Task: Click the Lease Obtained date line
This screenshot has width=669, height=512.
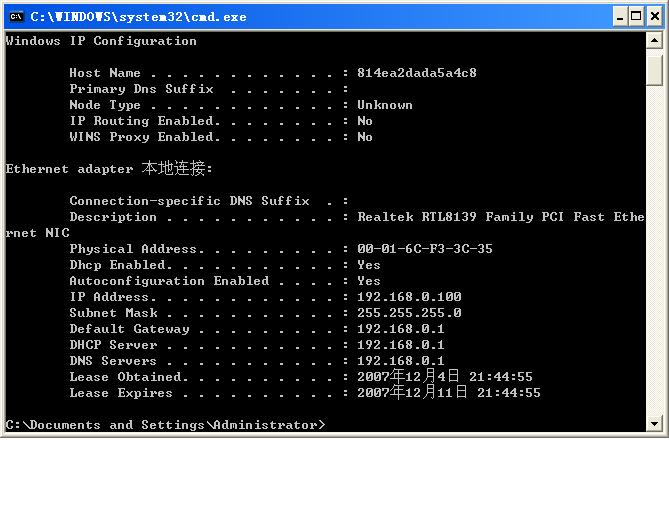Action: click(x=301, y=377)
